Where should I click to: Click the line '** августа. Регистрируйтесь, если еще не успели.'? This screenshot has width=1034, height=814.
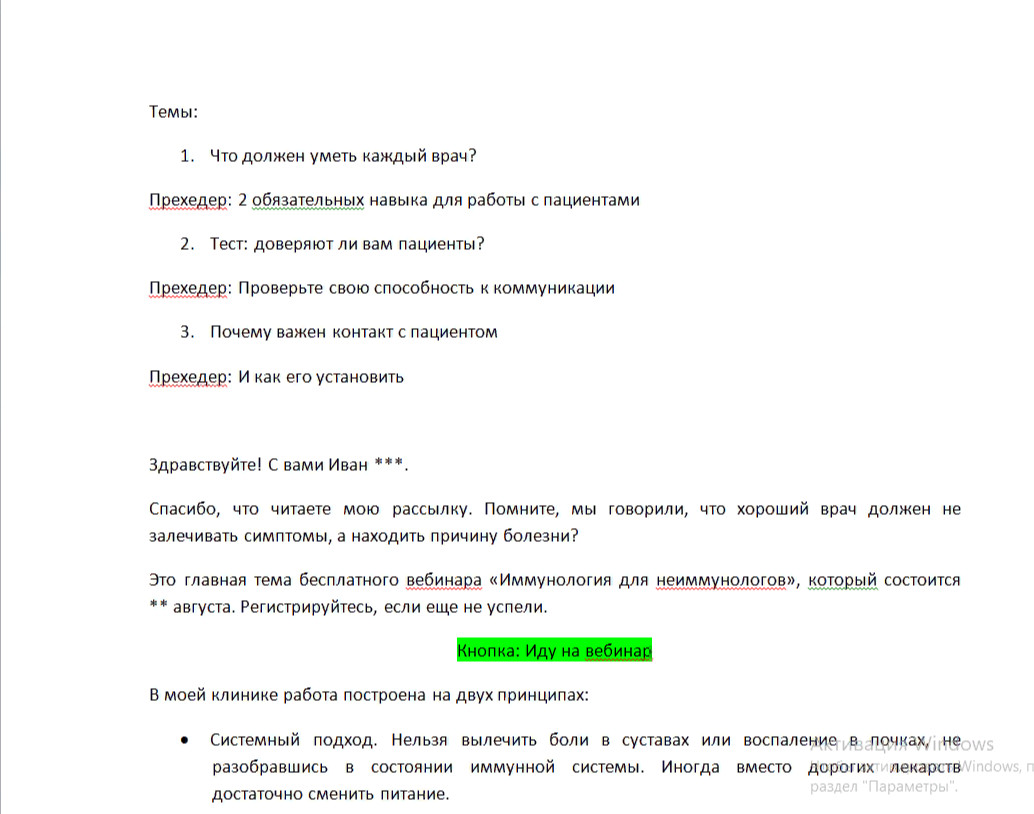(x=348, y=607)
